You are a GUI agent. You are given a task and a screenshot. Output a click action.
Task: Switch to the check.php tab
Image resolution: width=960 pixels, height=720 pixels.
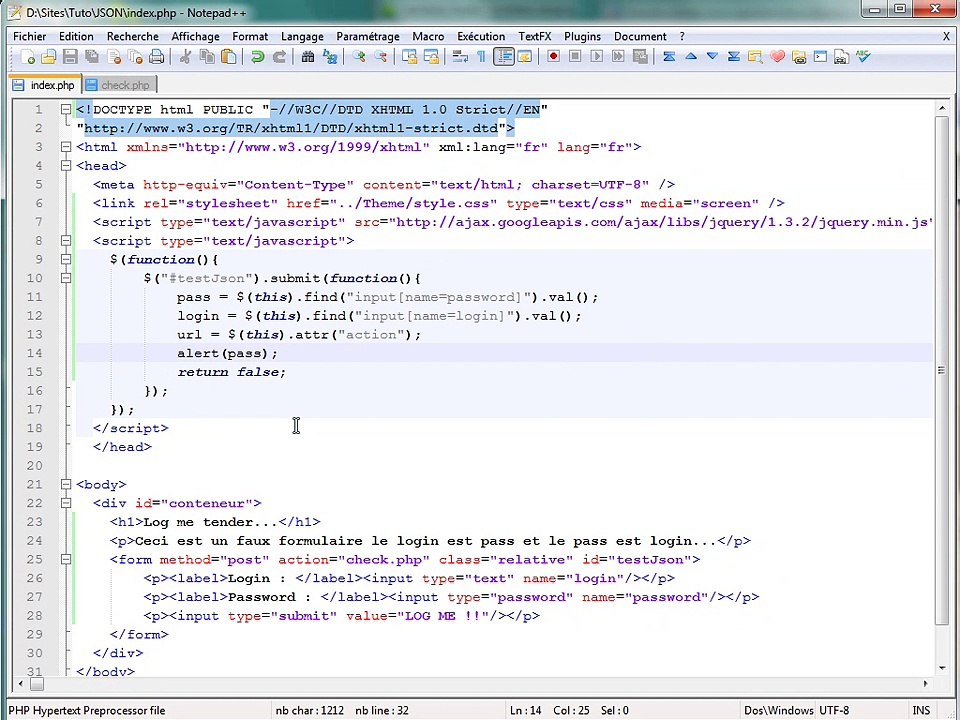119,85
